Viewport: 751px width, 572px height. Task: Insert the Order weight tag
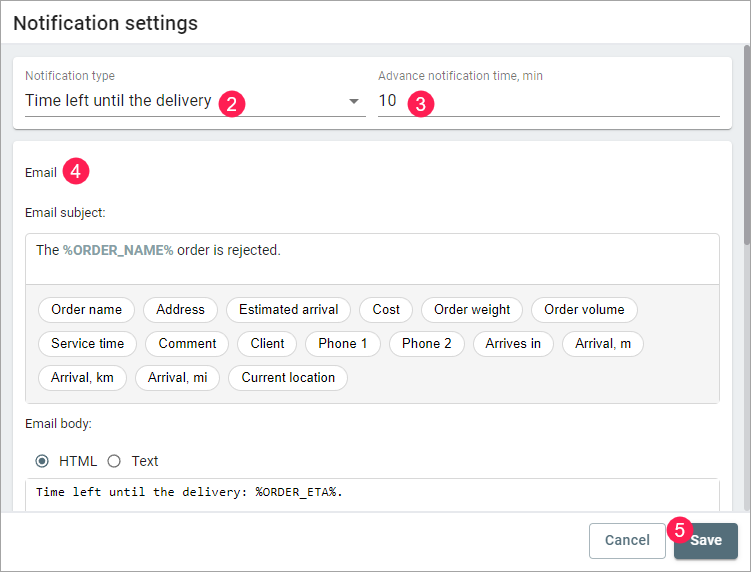[x=472, y=310]
